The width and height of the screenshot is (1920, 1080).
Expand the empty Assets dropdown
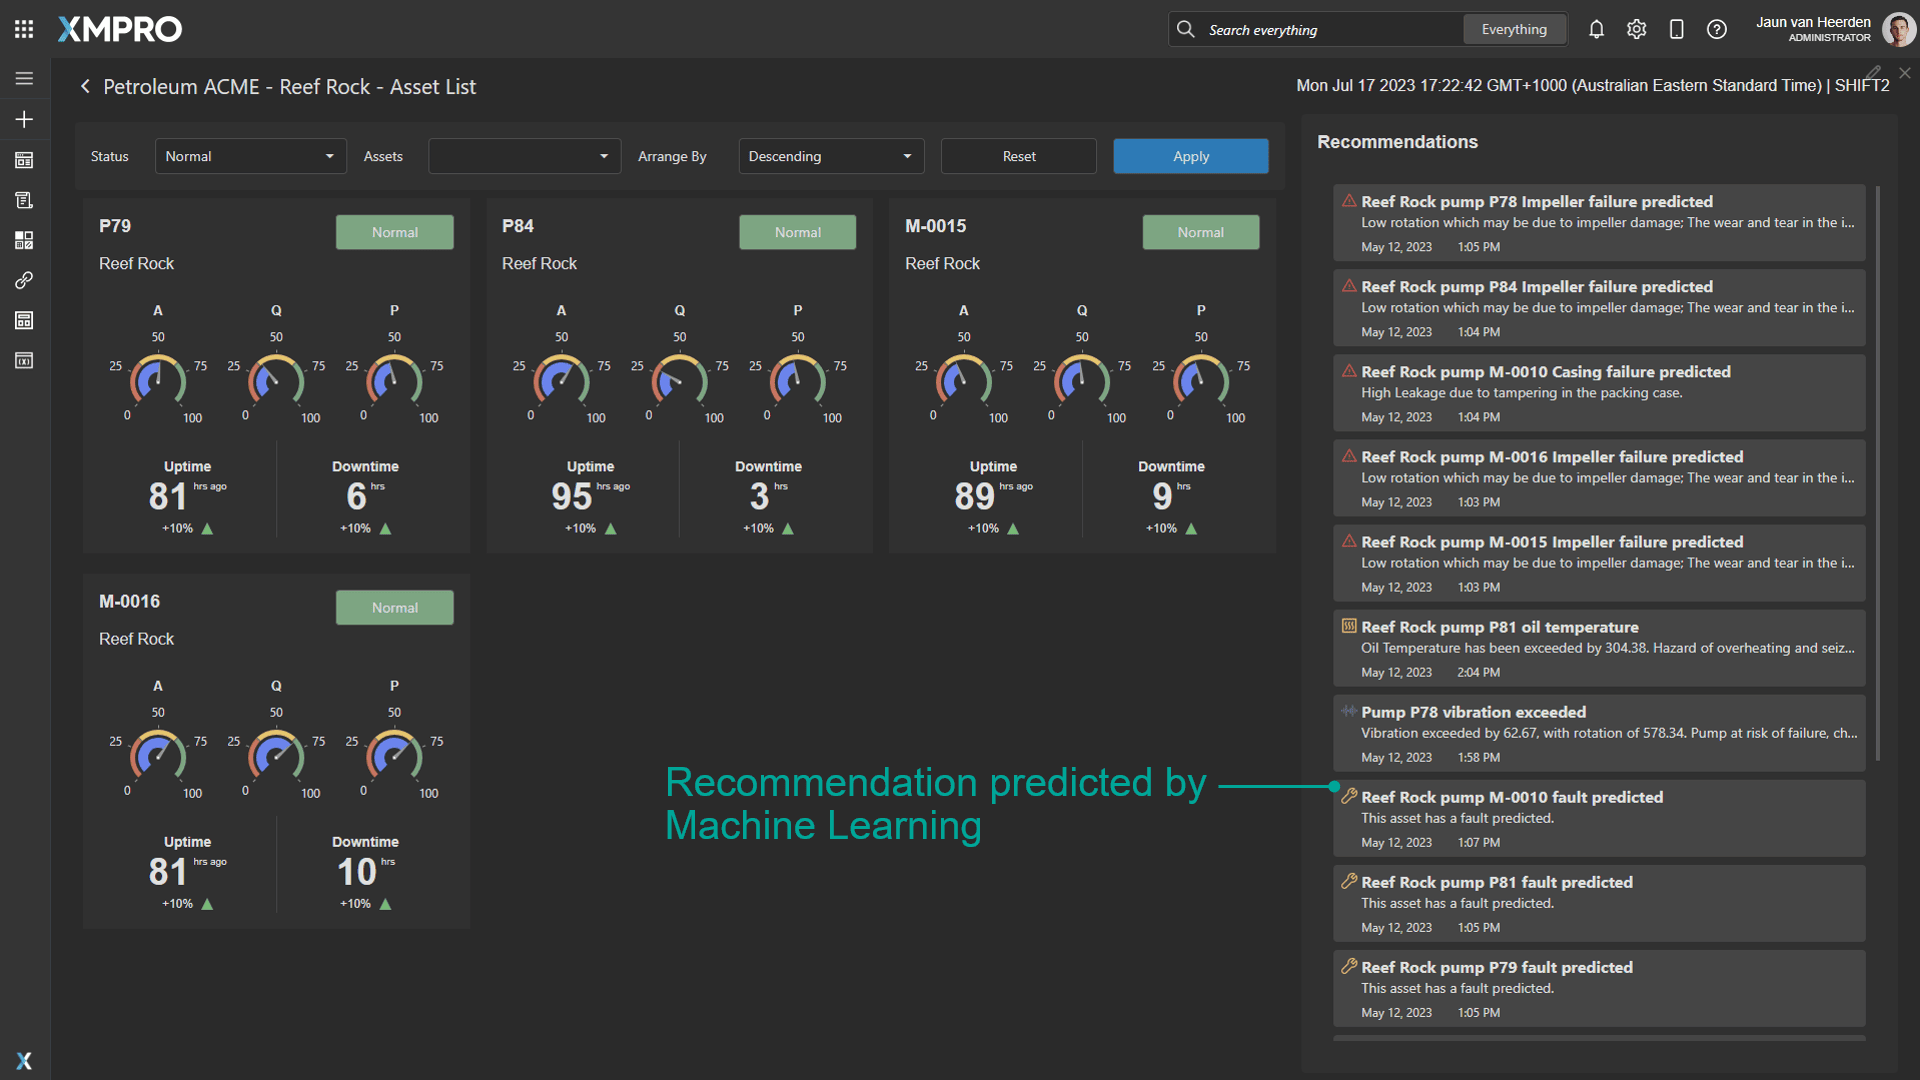(x=524, y=156)
